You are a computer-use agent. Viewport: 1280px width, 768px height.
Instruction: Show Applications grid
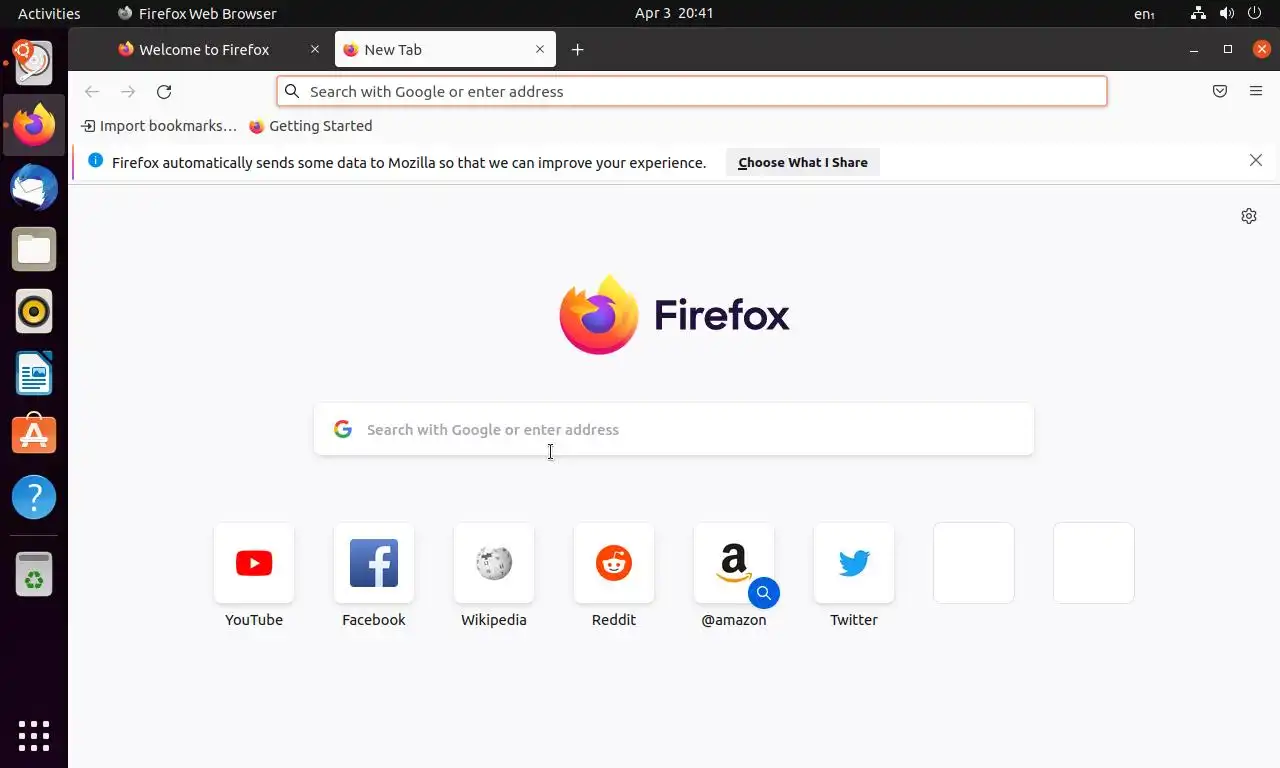coord(34,736)
